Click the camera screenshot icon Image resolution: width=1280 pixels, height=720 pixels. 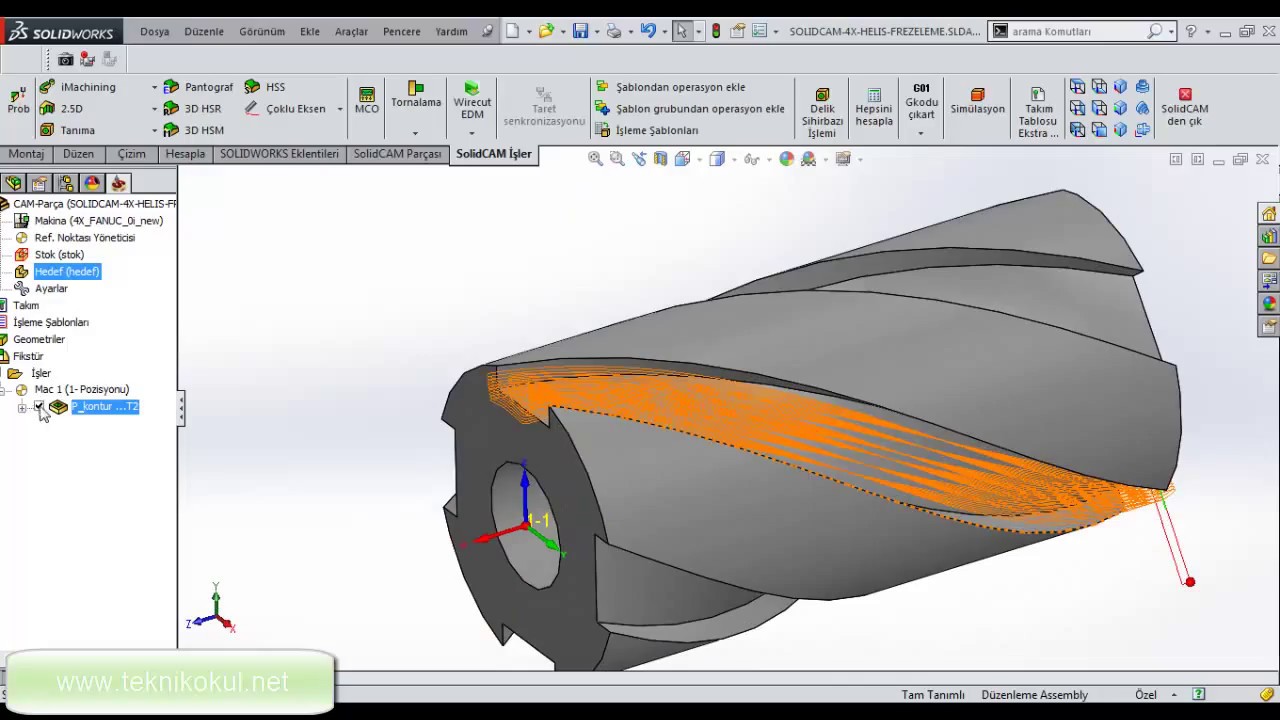tap(65, 60)
